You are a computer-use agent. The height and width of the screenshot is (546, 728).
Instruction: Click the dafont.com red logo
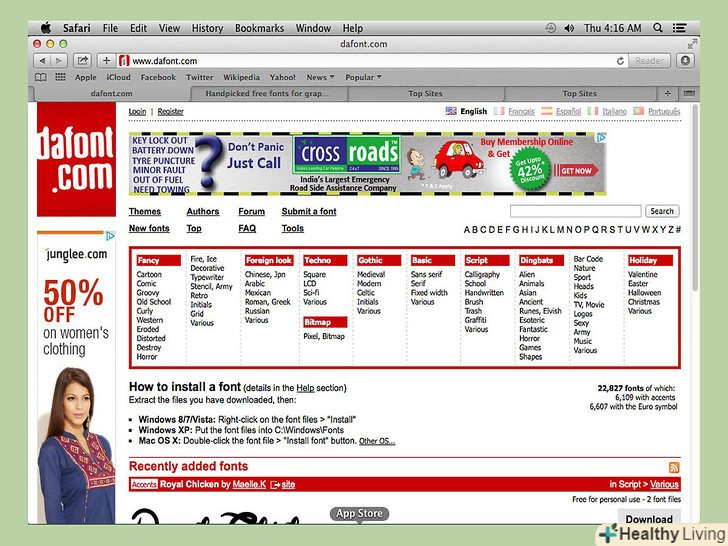77,159
